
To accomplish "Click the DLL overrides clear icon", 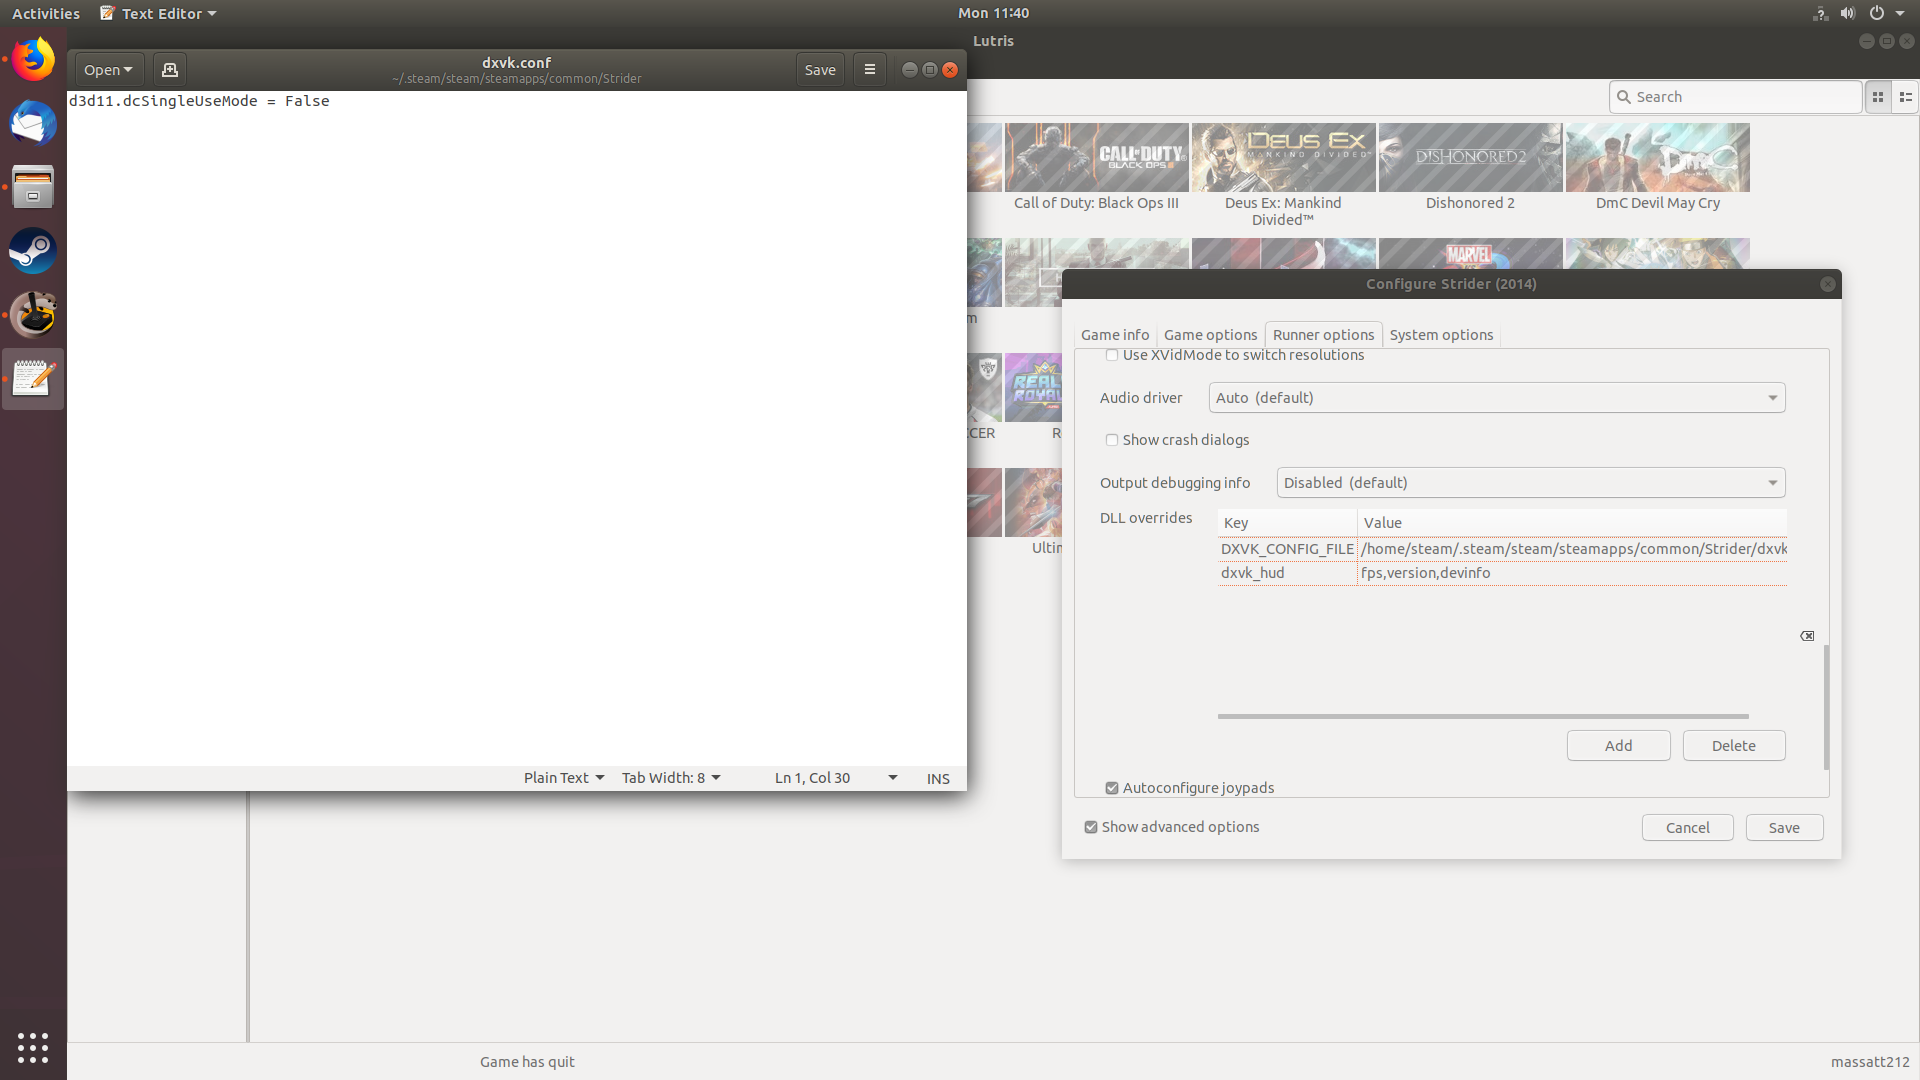I will 1807,636.
